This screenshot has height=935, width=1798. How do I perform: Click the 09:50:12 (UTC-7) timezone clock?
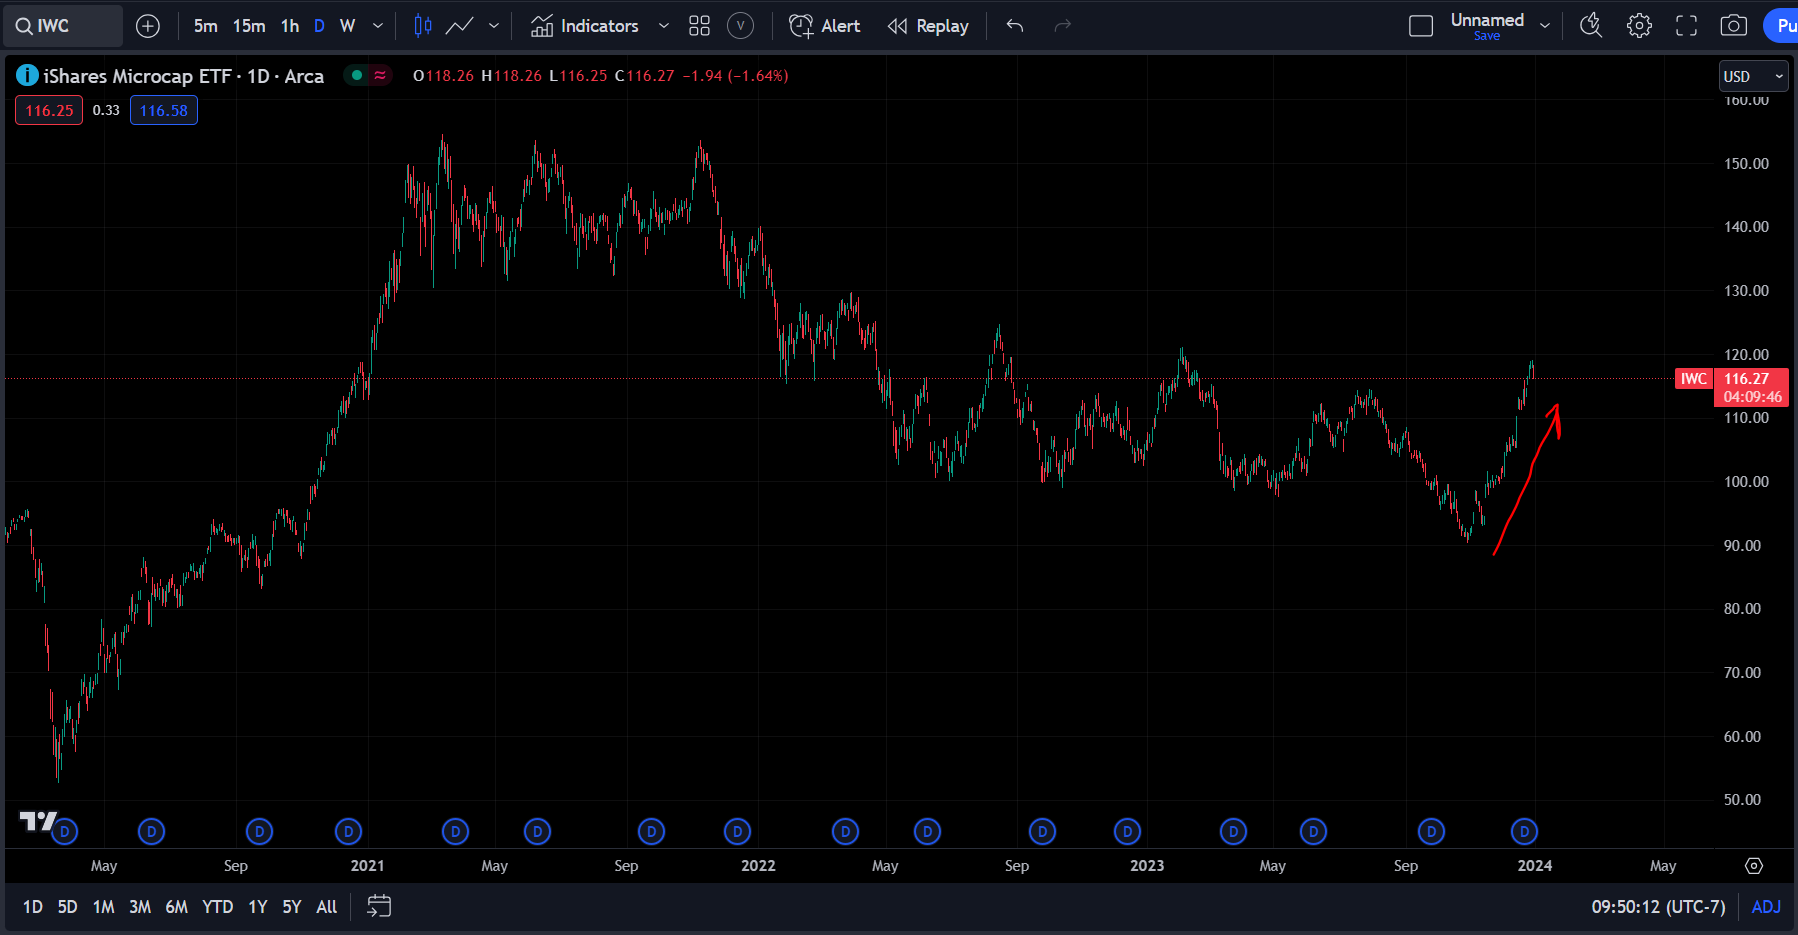coord(1658,907)
